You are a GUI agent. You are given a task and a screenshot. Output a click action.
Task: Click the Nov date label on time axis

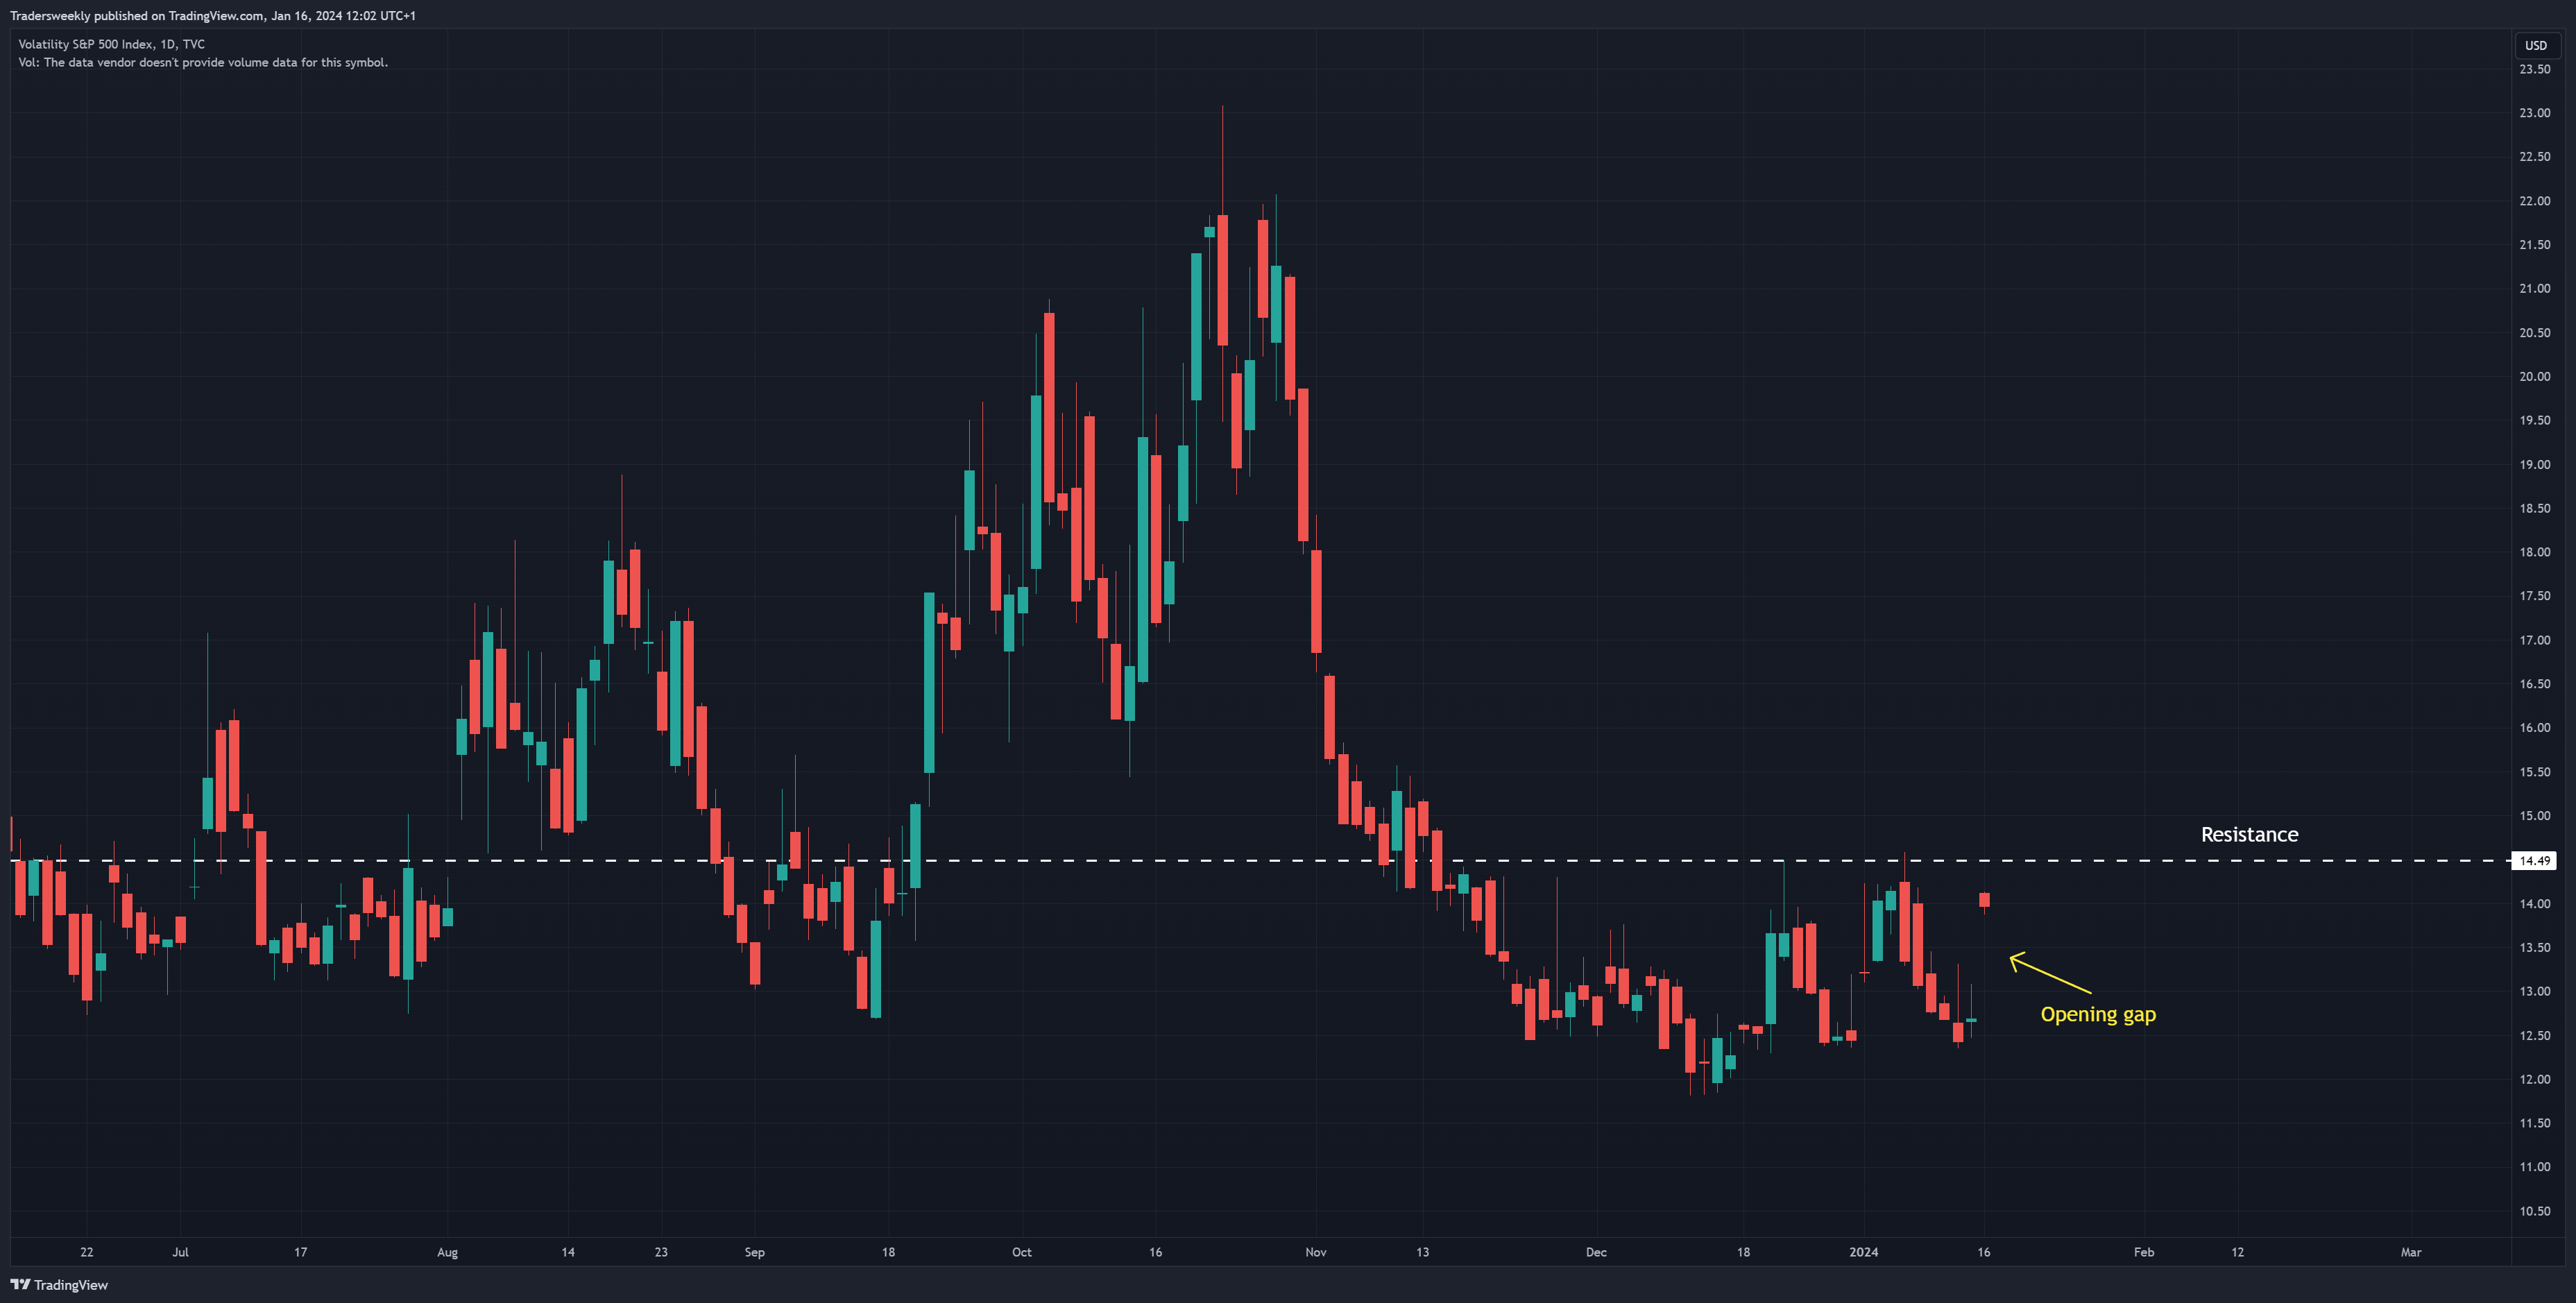coord(1315,1252)
